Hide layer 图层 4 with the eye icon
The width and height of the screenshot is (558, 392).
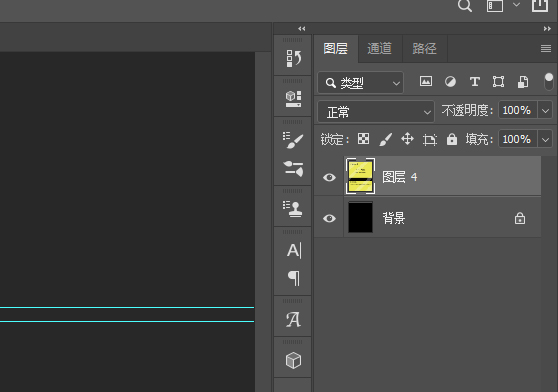coord(329,177)
